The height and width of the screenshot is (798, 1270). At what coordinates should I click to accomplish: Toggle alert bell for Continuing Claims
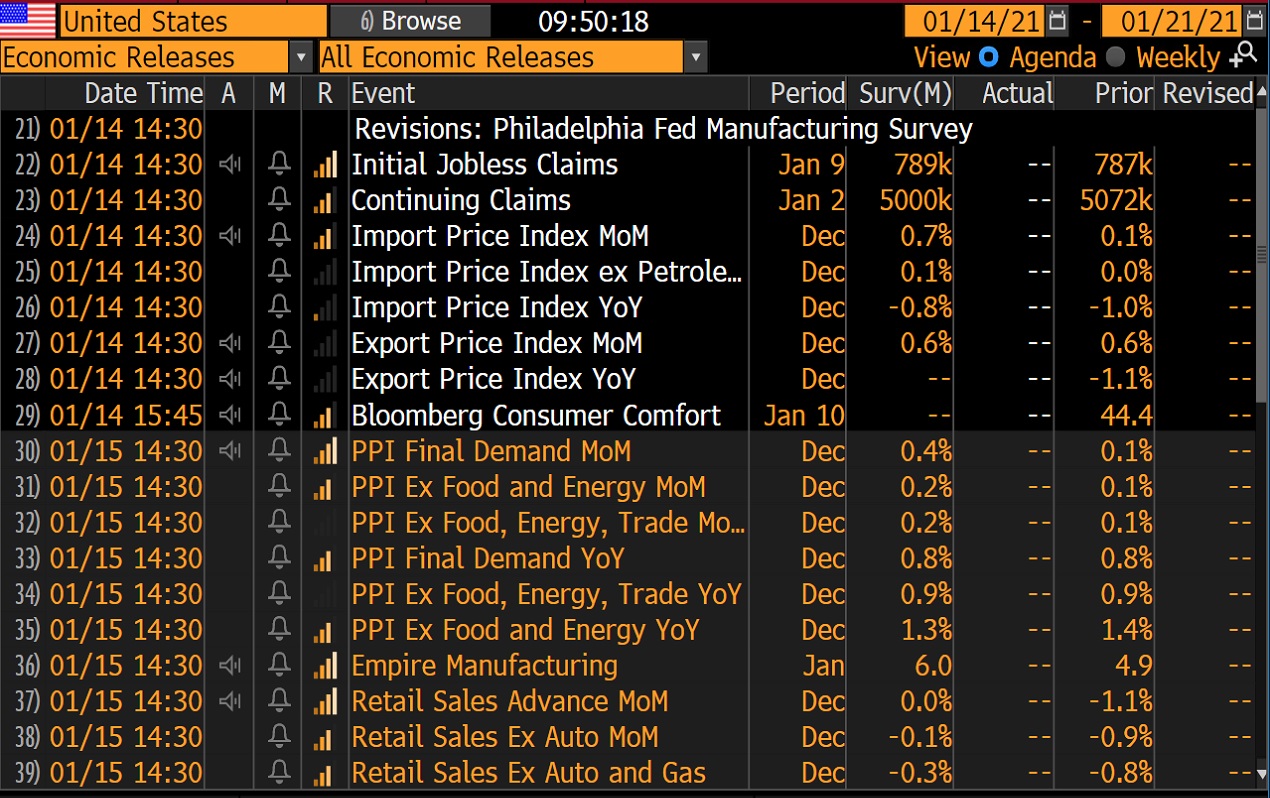point(279,201)
